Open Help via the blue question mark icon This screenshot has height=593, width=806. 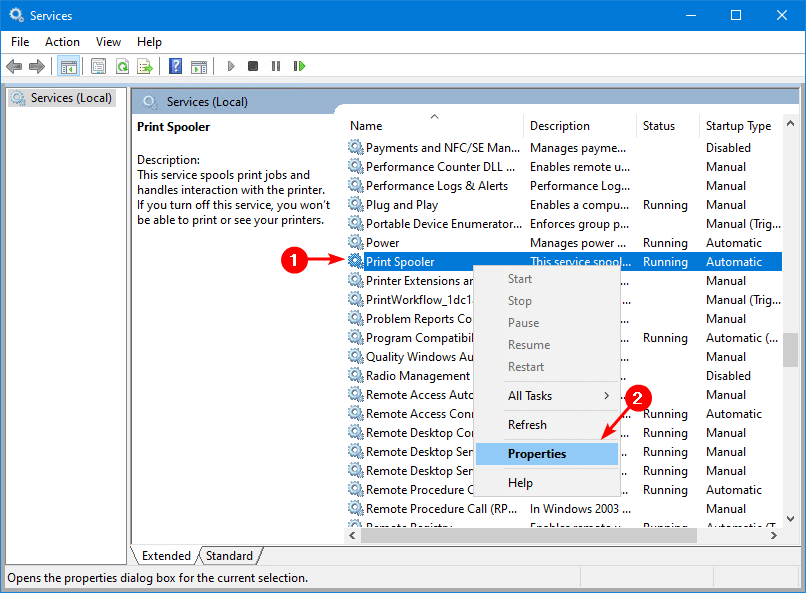coord(175,66)
